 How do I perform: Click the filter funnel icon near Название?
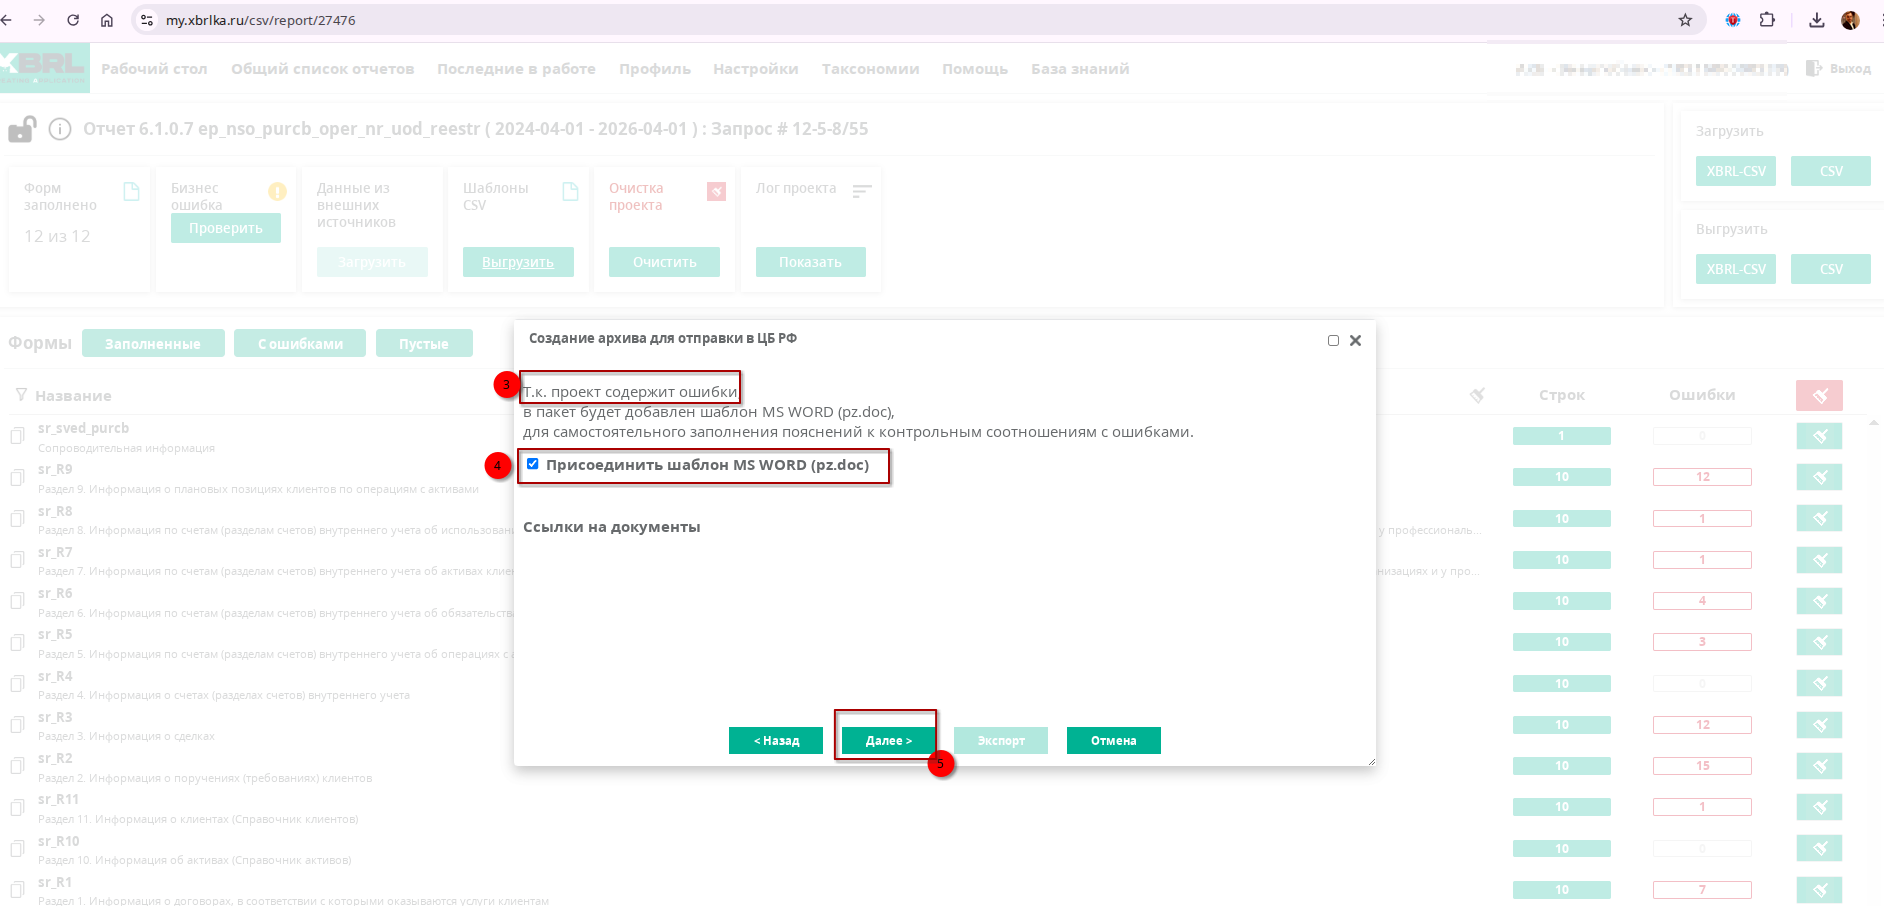tap(21, 395)
